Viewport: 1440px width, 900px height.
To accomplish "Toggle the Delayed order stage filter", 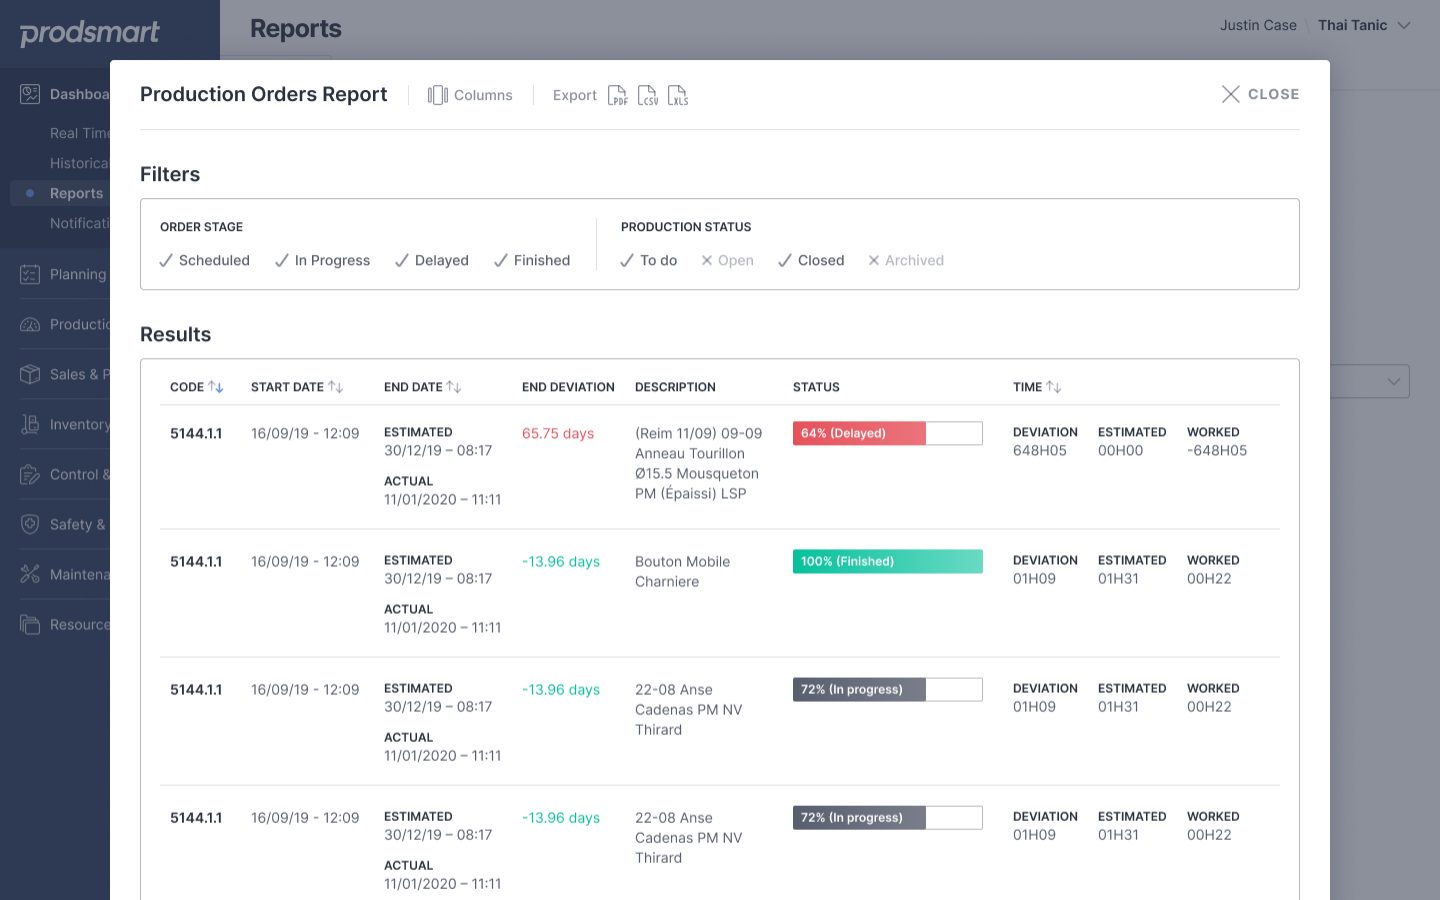I will (432, 260).
